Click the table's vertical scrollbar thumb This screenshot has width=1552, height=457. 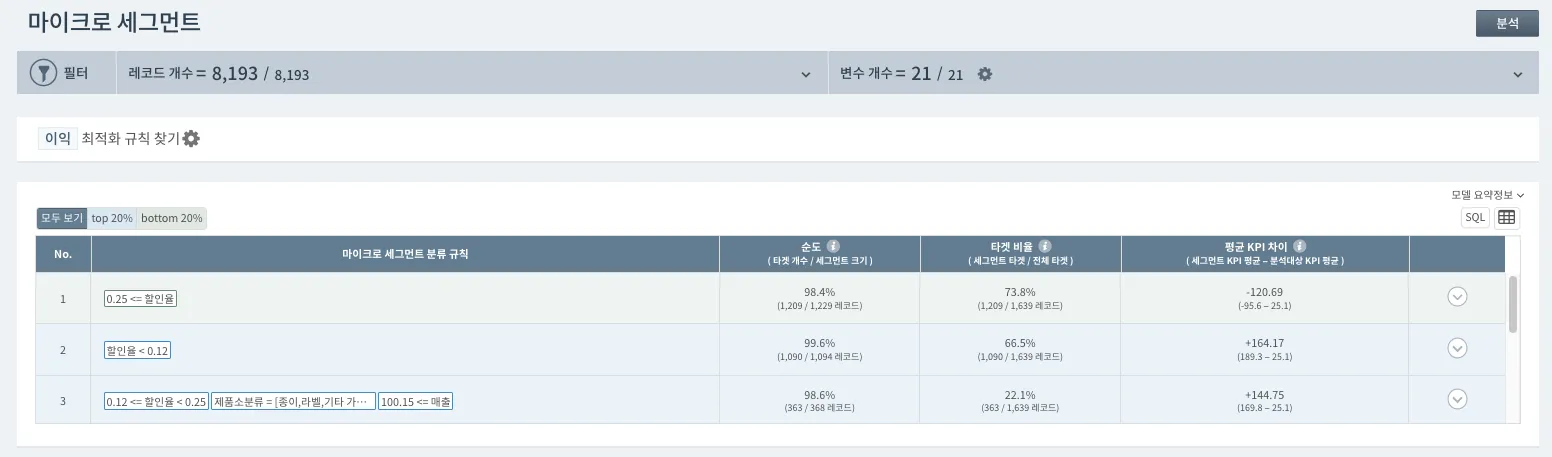tap(1513, 304)
